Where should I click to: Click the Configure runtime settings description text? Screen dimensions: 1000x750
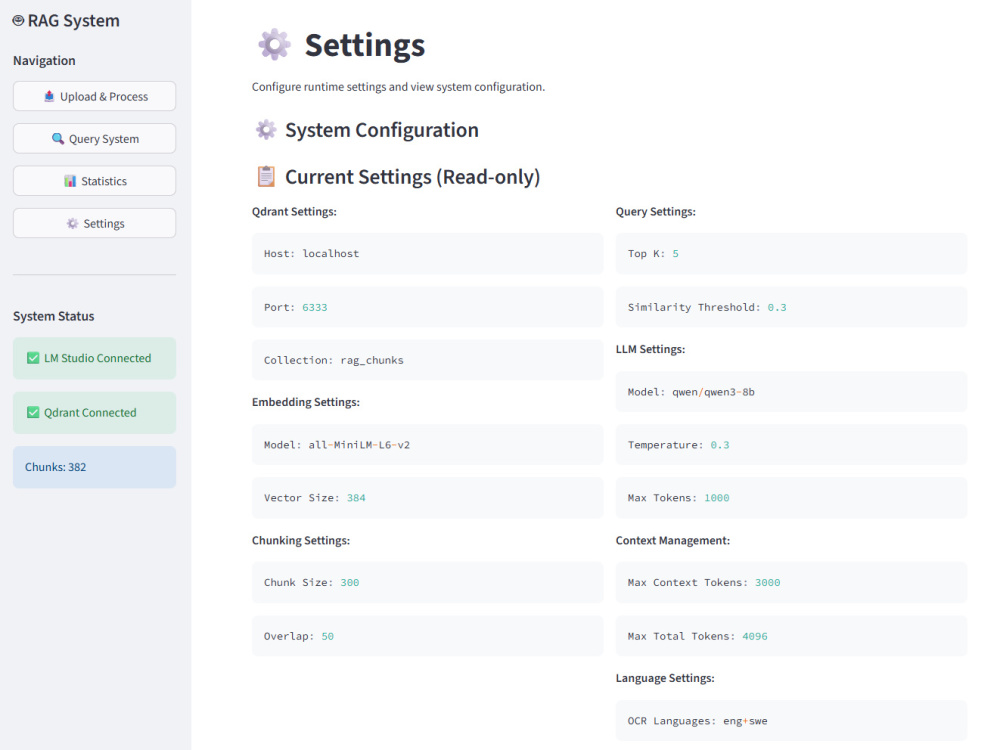click(x=399, y=87)
